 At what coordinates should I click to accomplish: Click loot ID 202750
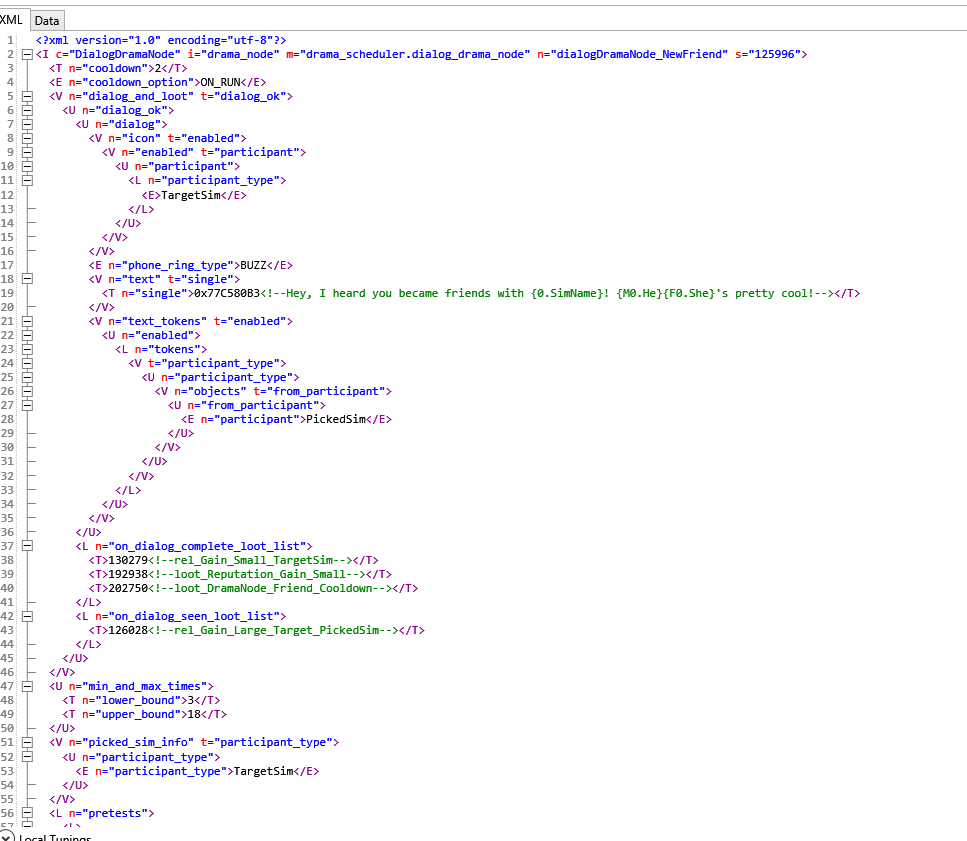tap(128, 588)
